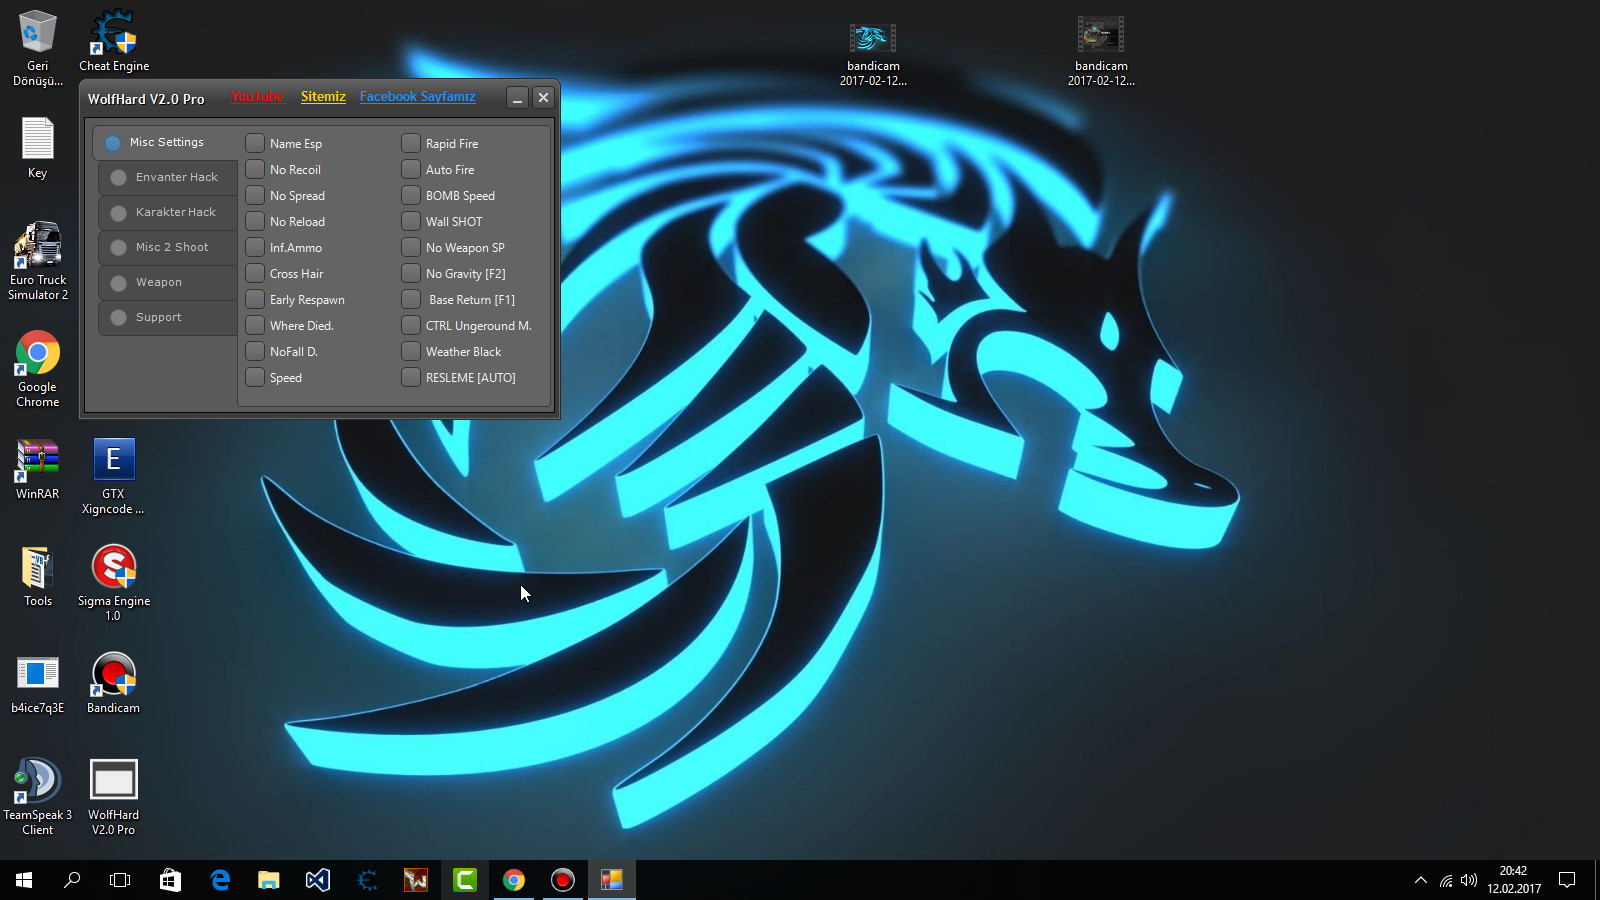Tick the BOMB Speed checkbox
The image size is (1600, 900).
pyautogui.click(x=411, y=195)
